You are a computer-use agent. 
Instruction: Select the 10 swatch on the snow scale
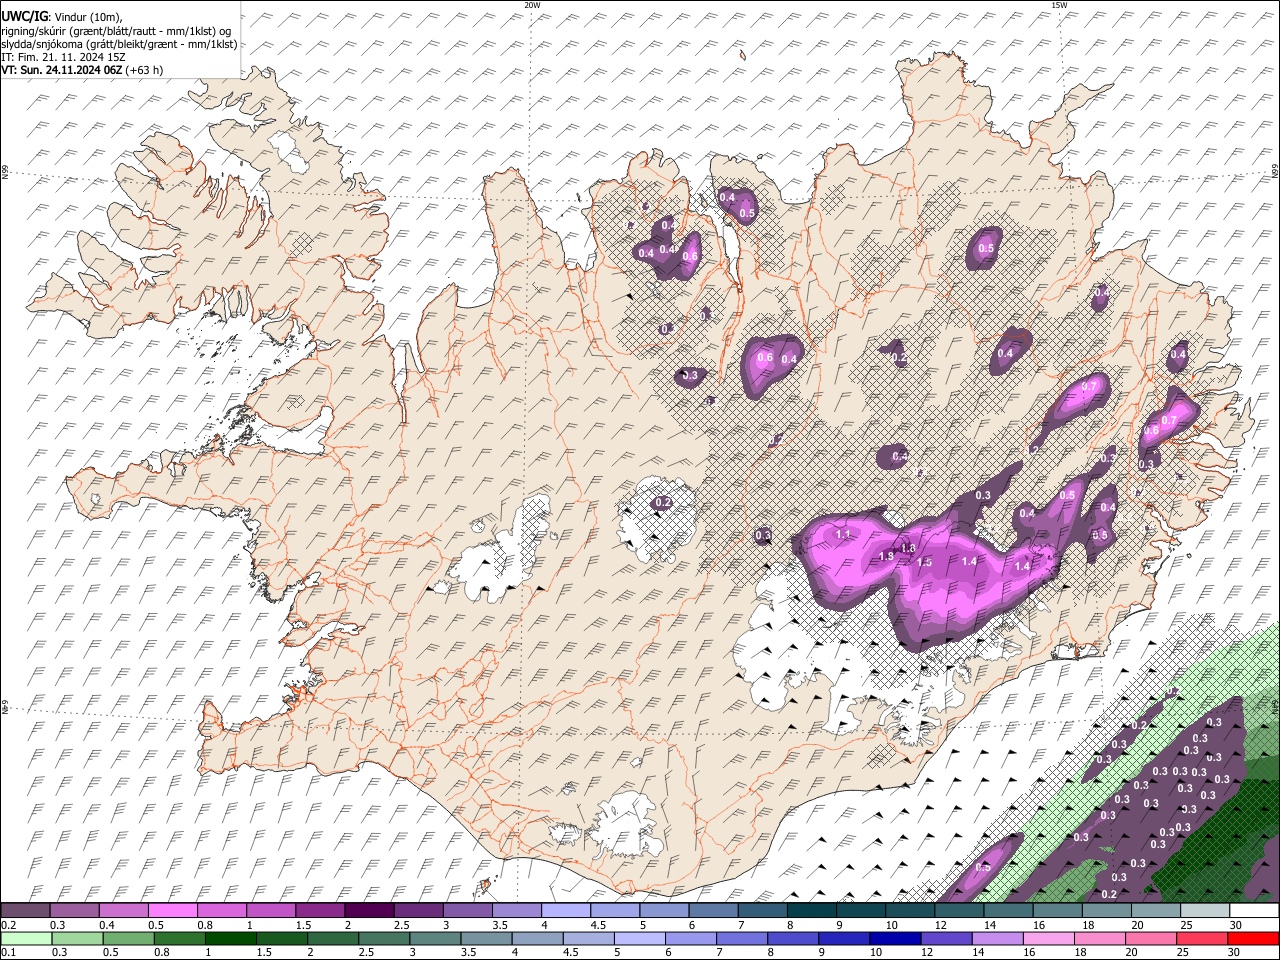(910, 910)
